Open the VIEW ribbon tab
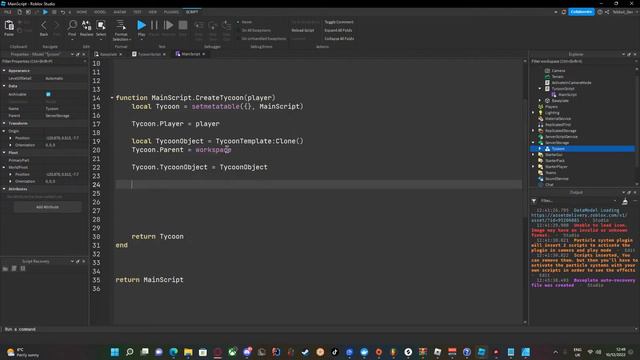Viewport: 640px width, 360px height. tap(152, 12)
